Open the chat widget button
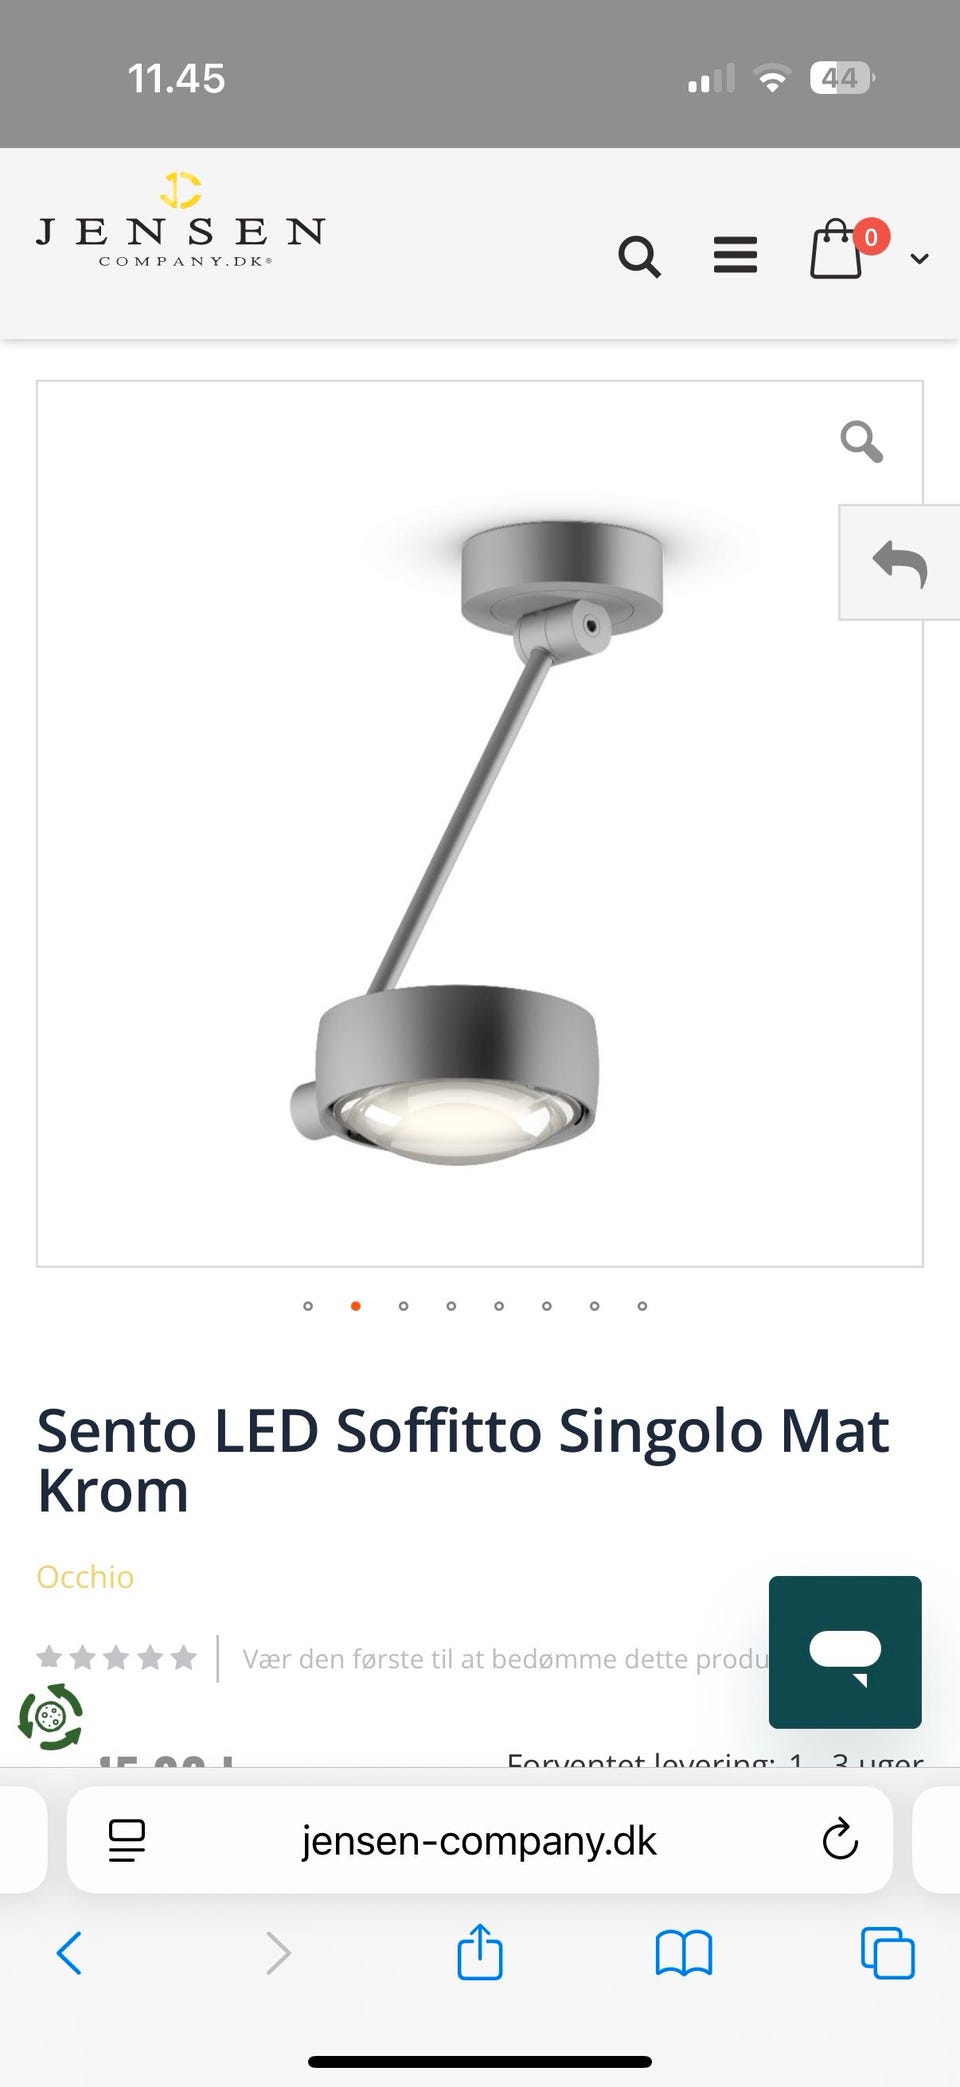 point(845,1652)
